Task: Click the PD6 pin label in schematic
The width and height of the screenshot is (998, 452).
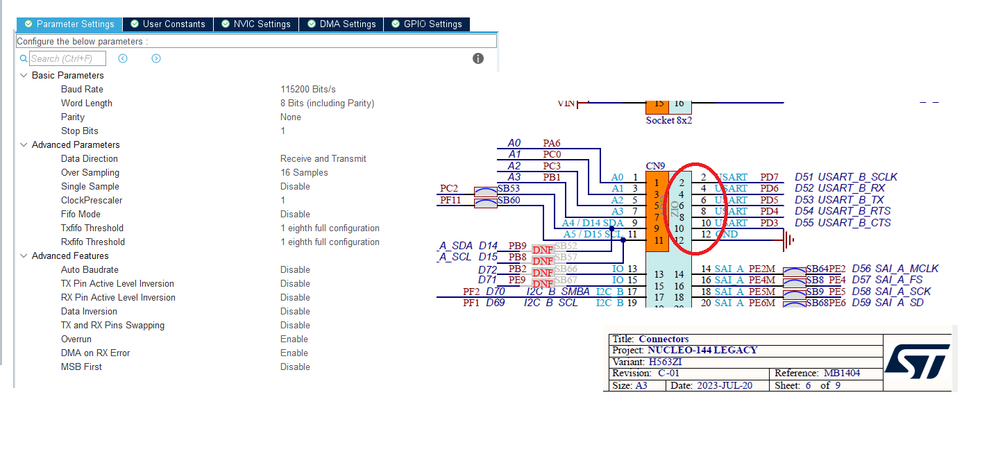Action: 769,188
